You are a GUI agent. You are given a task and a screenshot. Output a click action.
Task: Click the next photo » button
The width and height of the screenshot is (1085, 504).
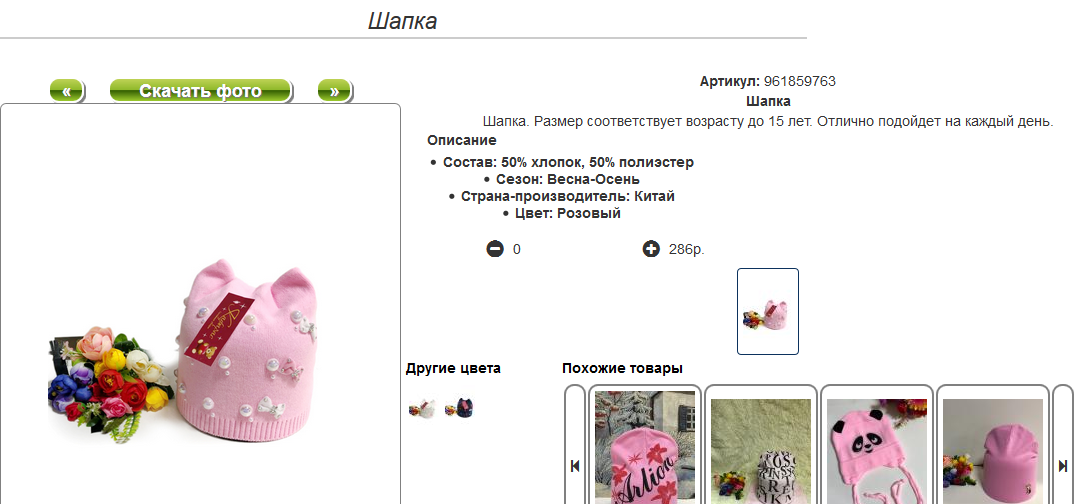pos(335,91)
